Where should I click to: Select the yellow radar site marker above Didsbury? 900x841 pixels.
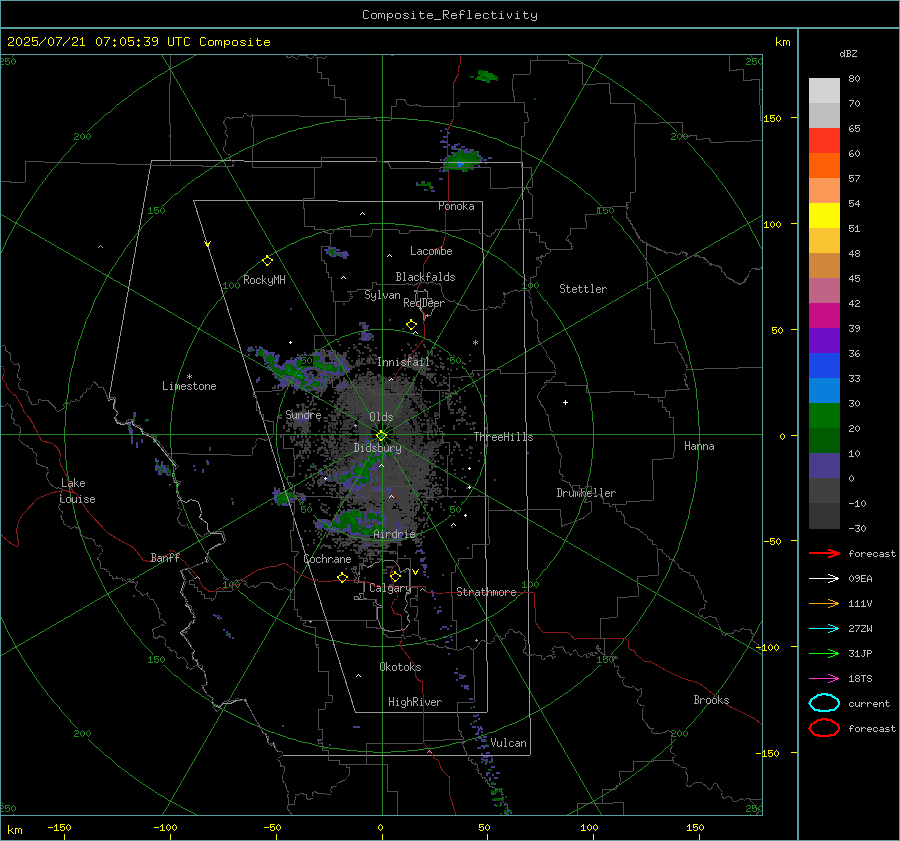[381, 436]
